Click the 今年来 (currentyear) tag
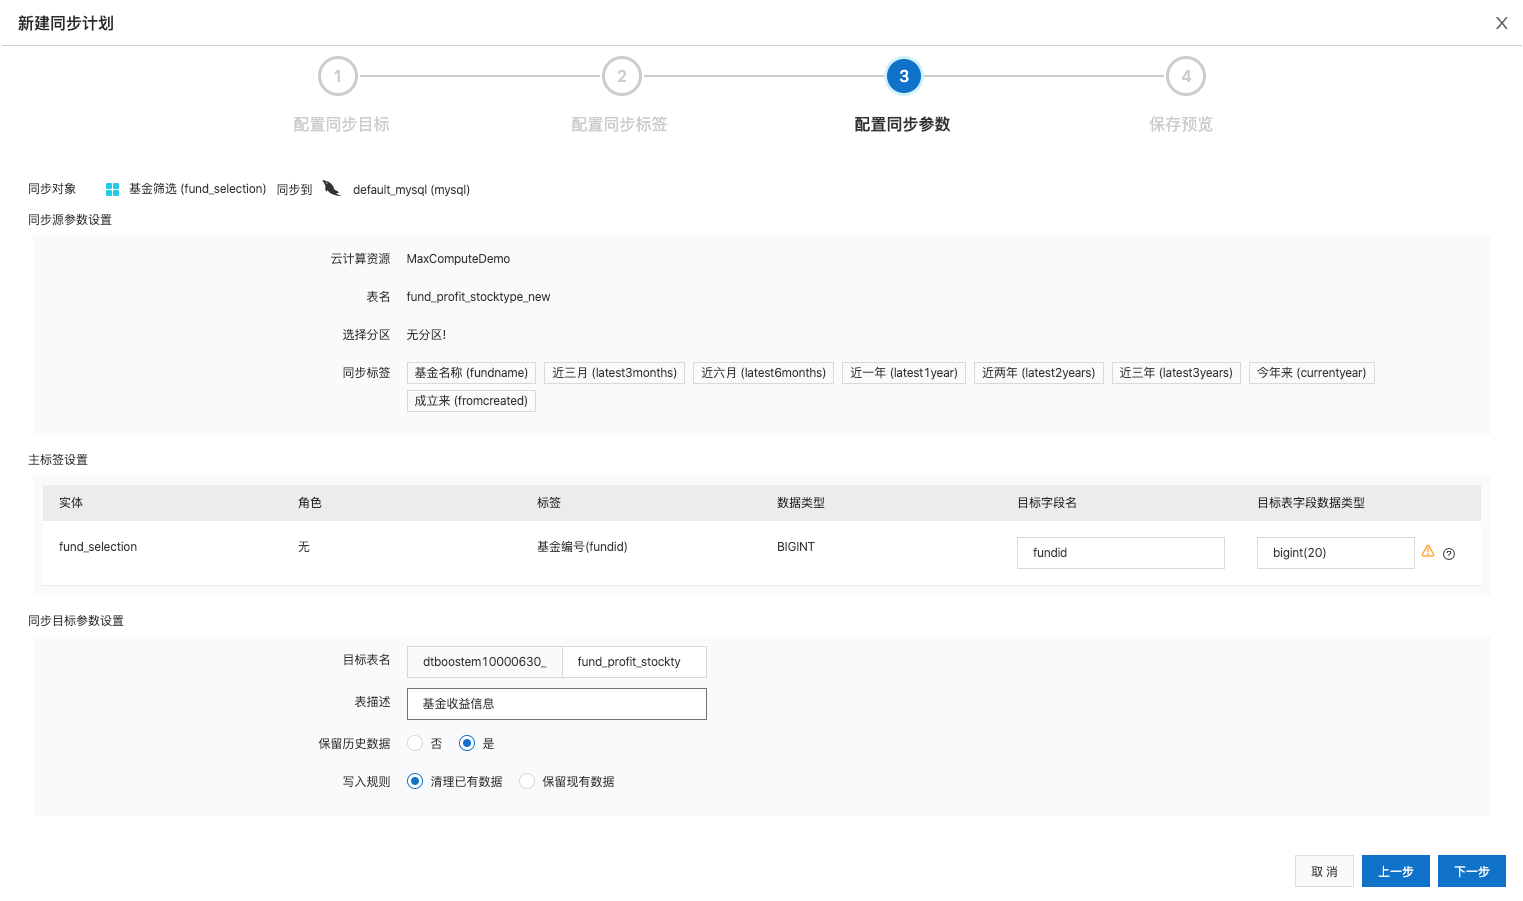 1312,373
